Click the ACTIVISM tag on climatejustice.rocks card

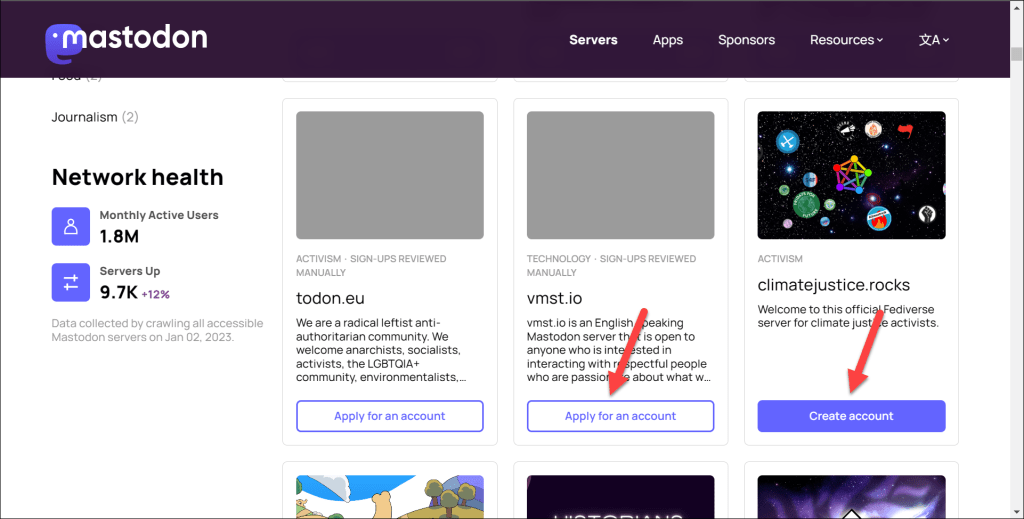pyautogui.click(x=780, y=259)
